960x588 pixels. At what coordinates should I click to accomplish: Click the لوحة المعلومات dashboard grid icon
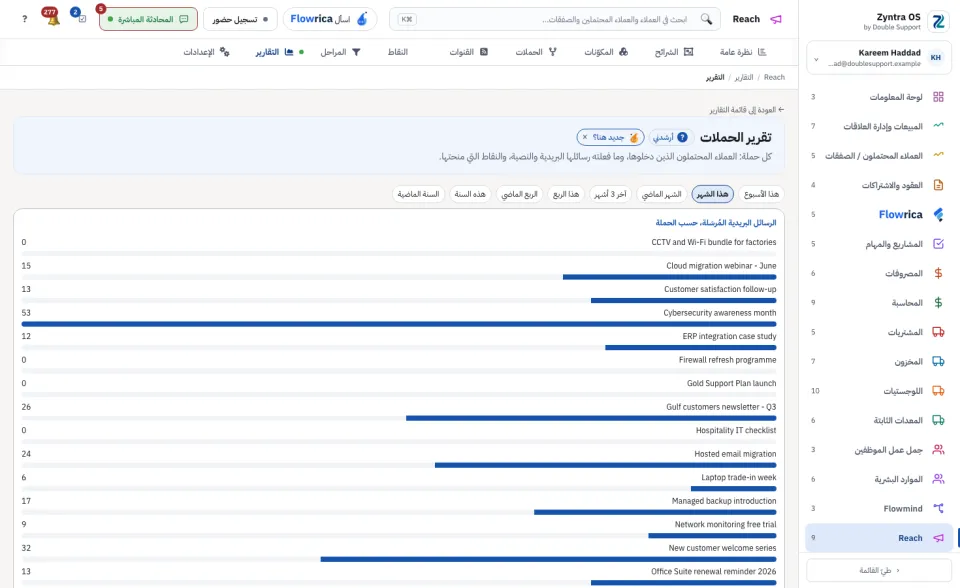click(938, 97)
